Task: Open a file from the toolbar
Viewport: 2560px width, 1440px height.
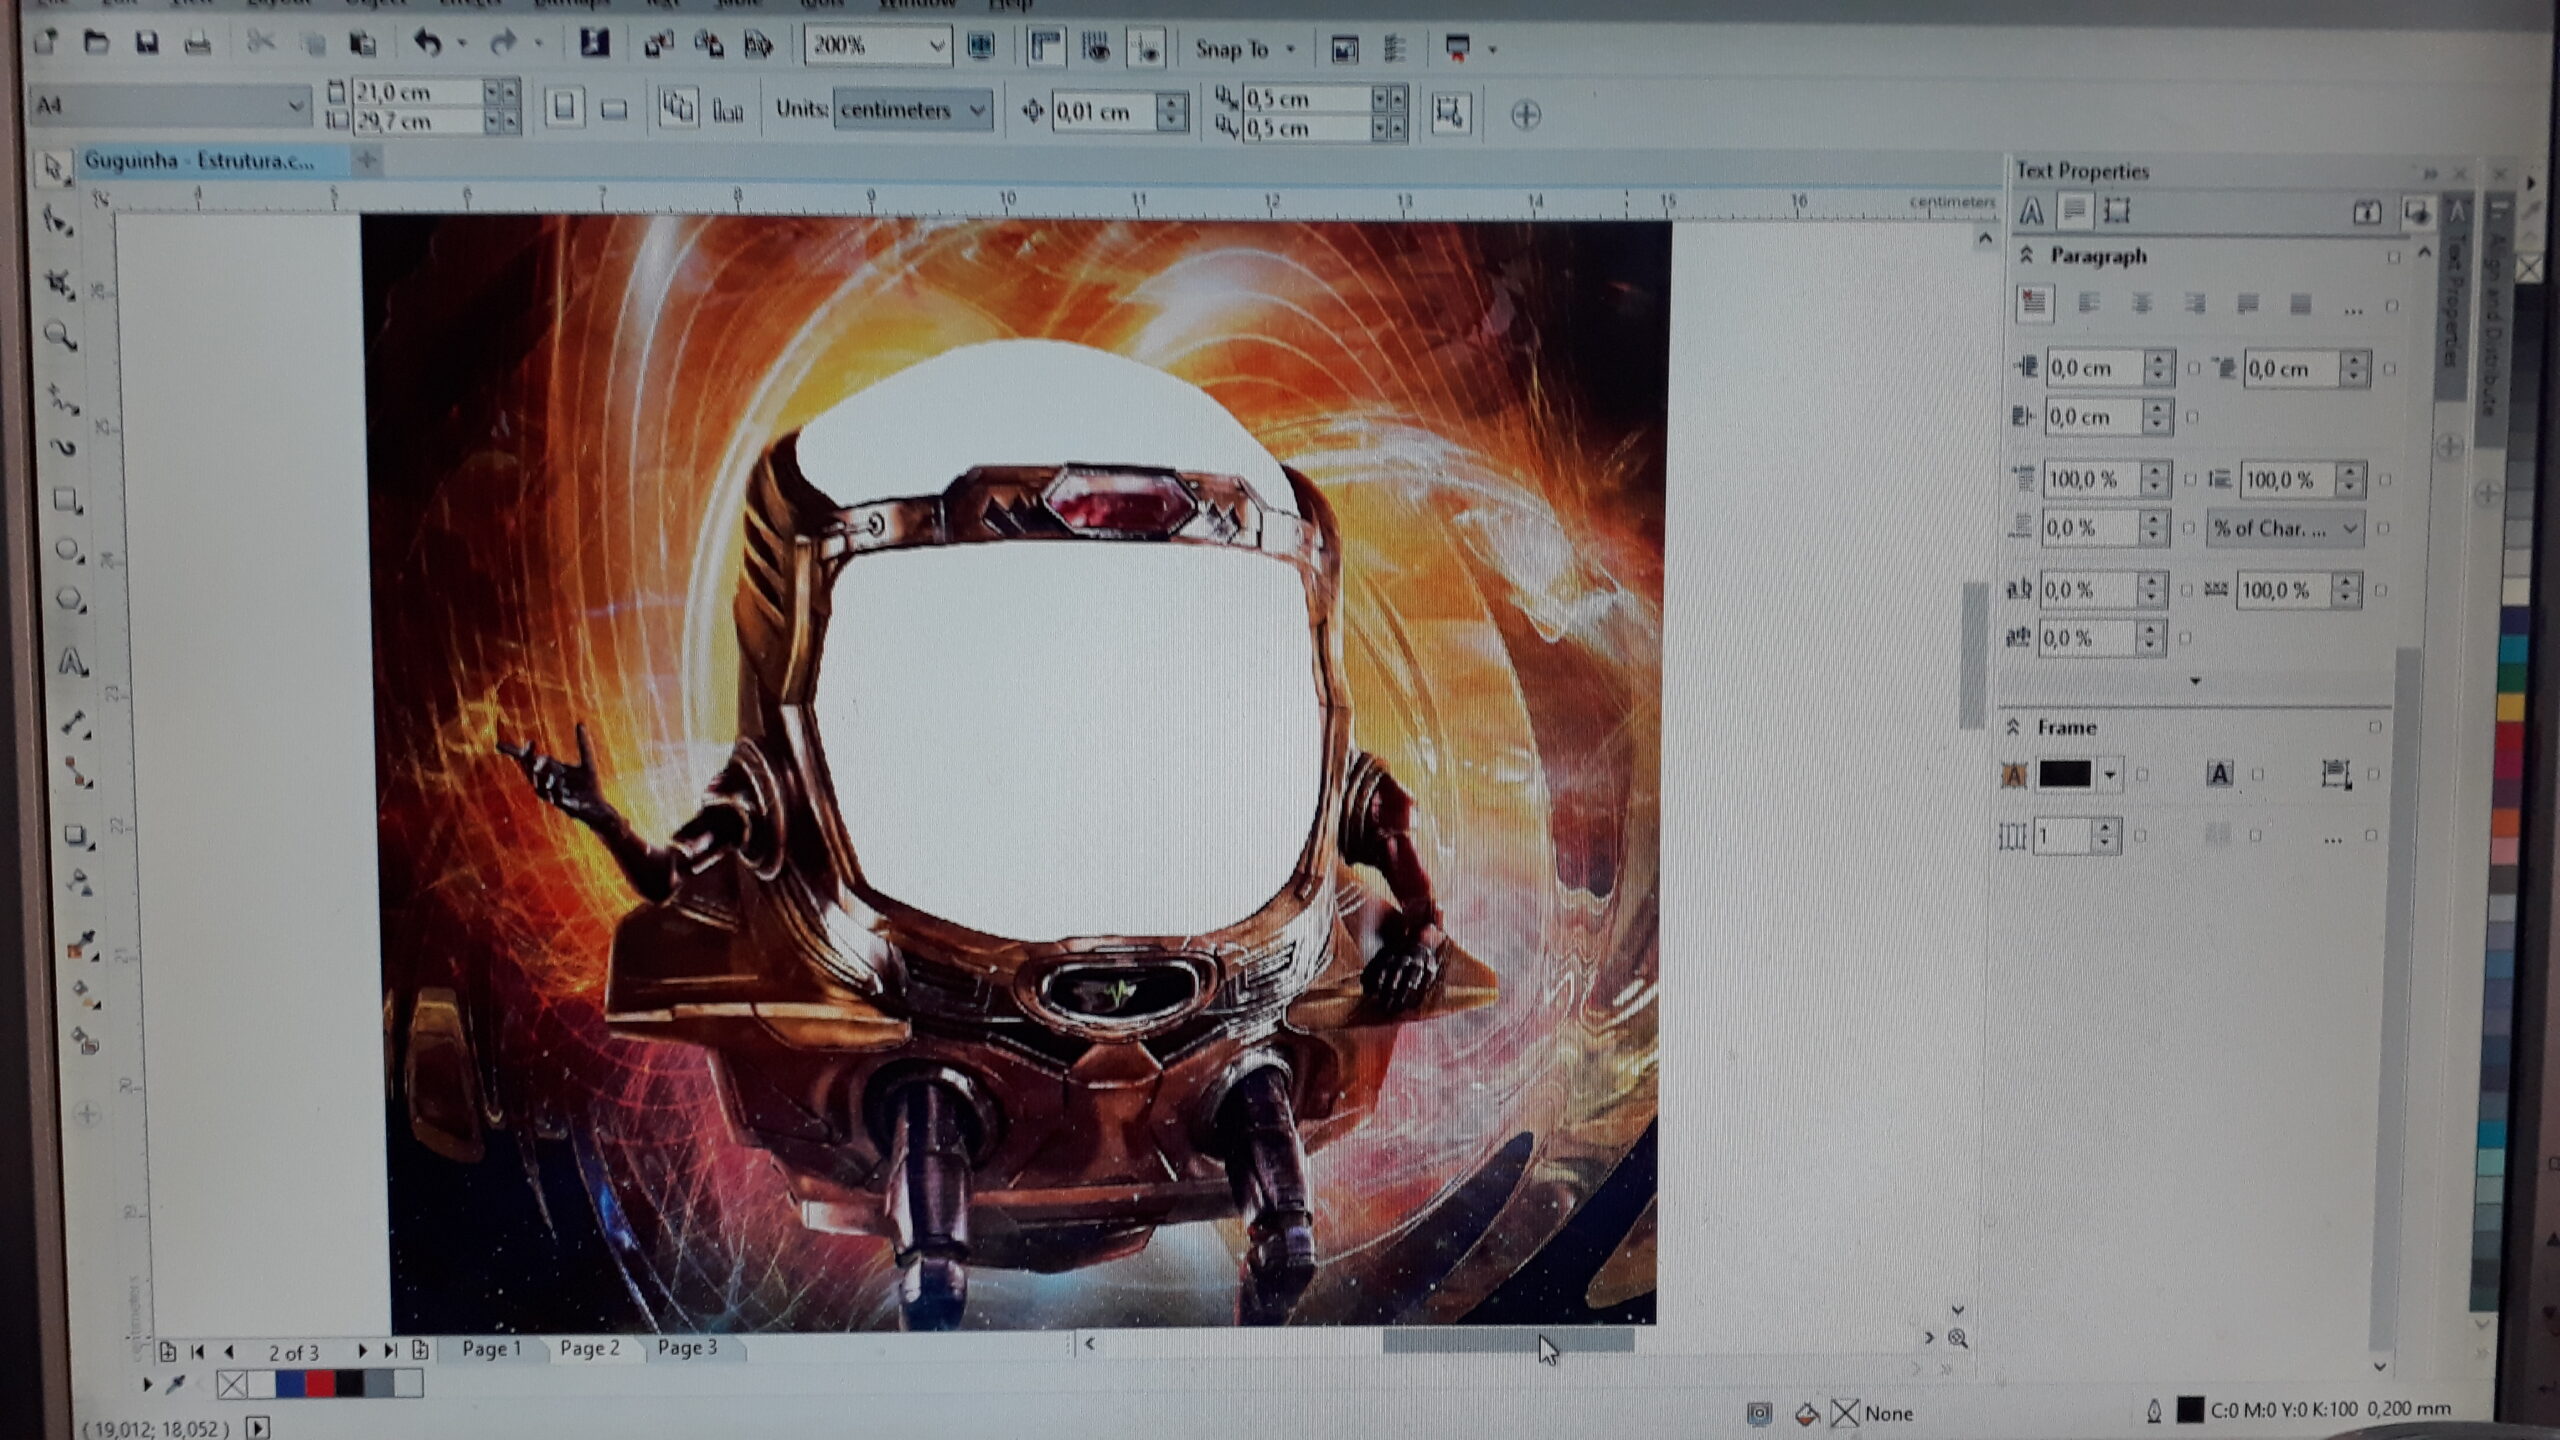Action: pyautogui.click(x=96, y=43)
